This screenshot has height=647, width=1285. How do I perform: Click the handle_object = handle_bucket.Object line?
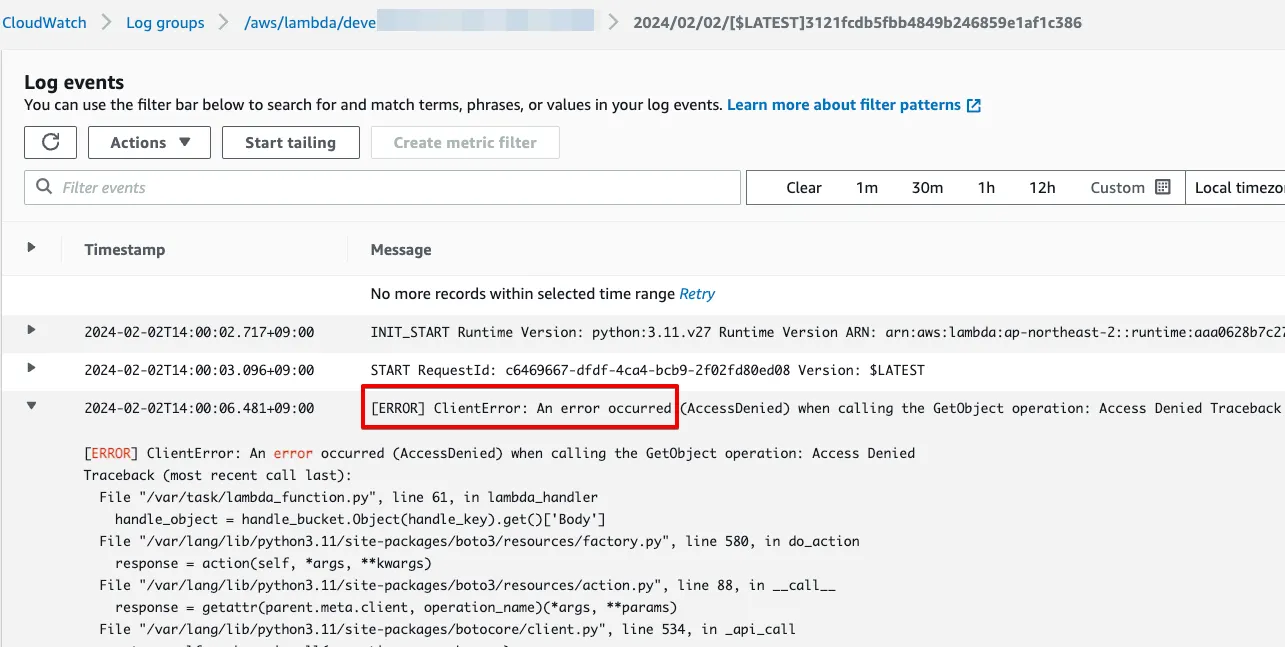pos(360,519)
